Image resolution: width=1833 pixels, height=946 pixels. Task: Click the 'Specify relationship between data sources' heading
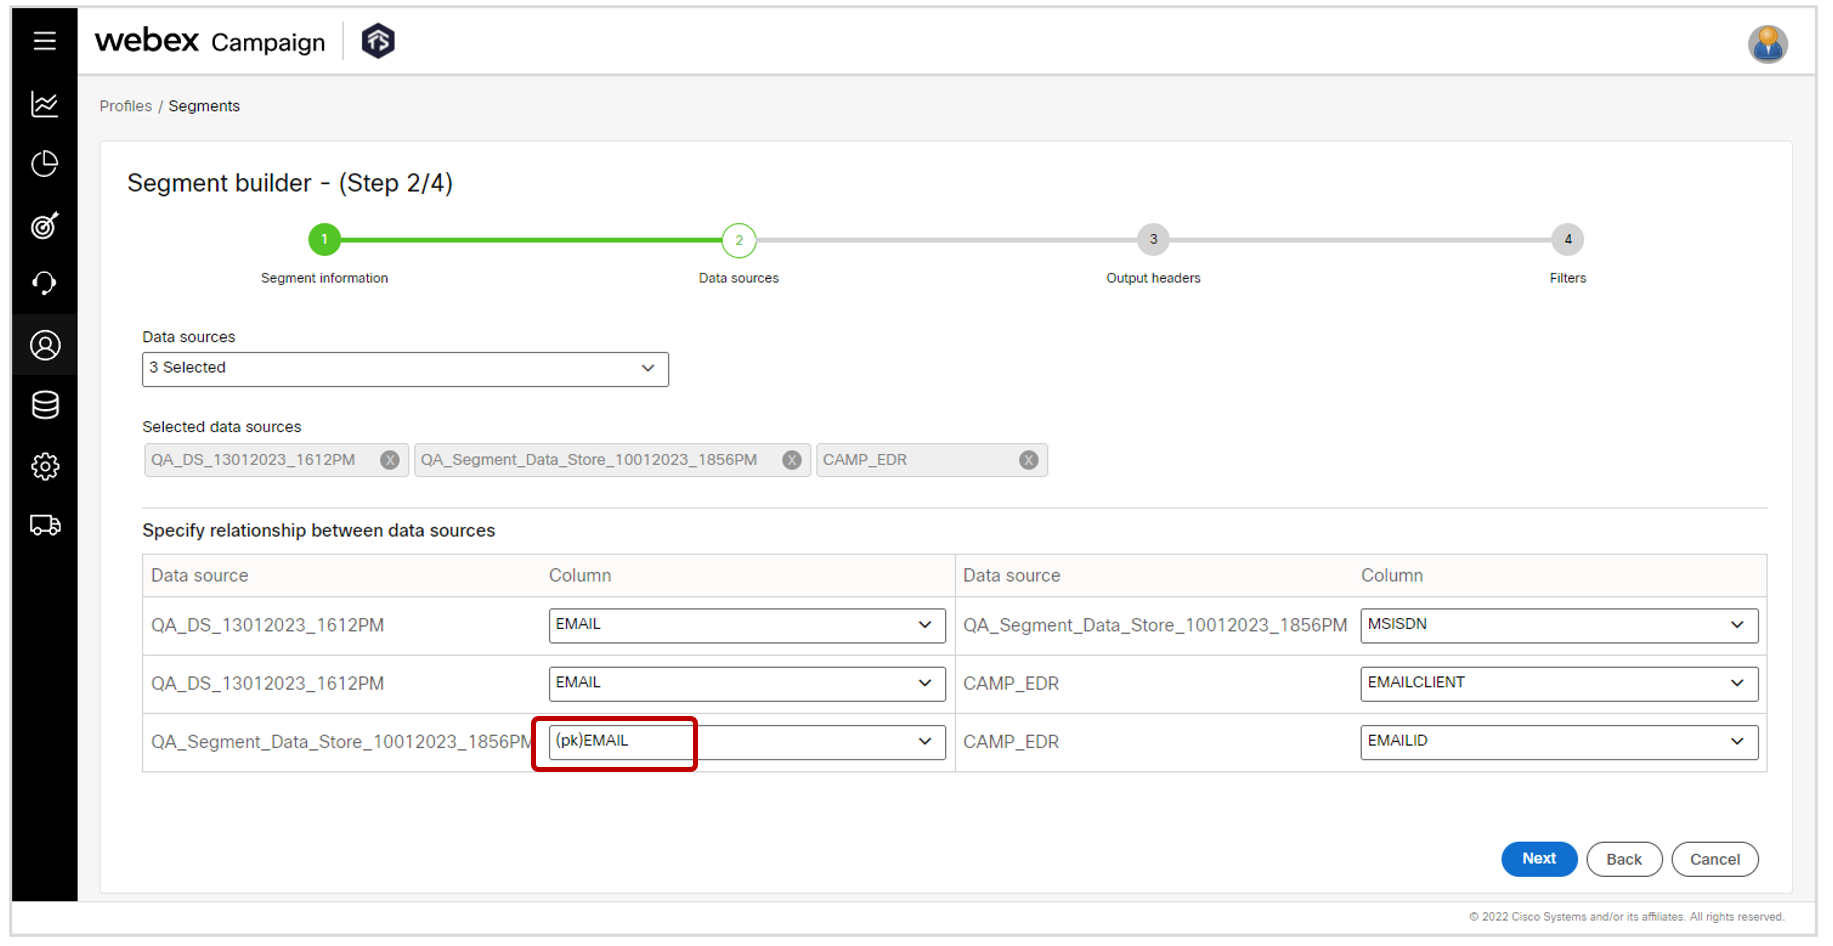[318, 531]
